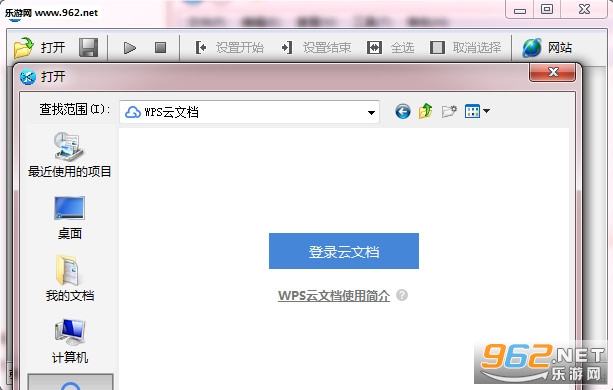
Task: Start playback with the play icon
Action: [x=130, y=48]
